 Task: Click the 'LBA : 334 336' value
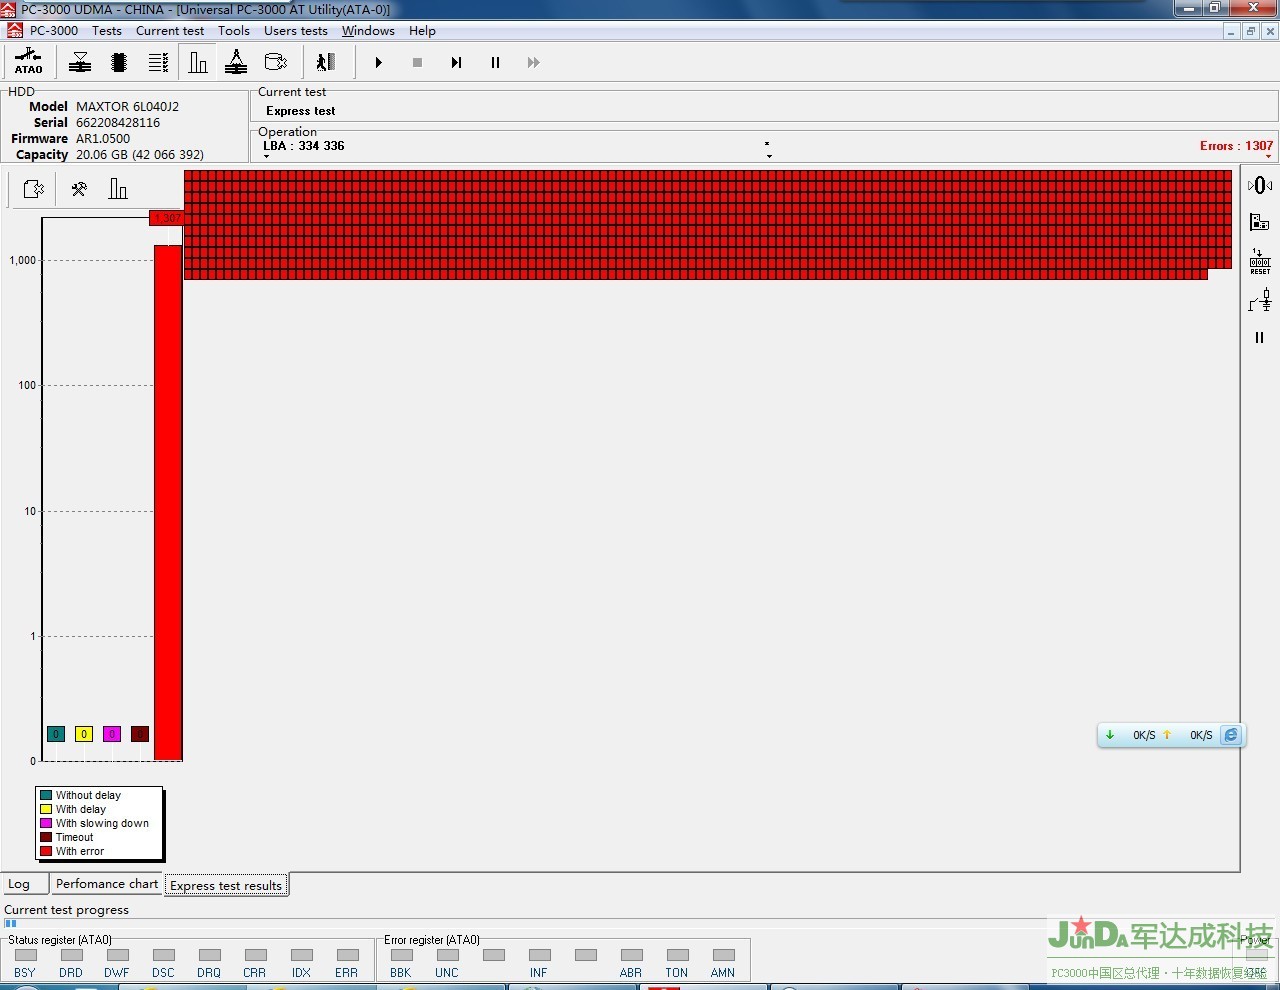point(304,146)
